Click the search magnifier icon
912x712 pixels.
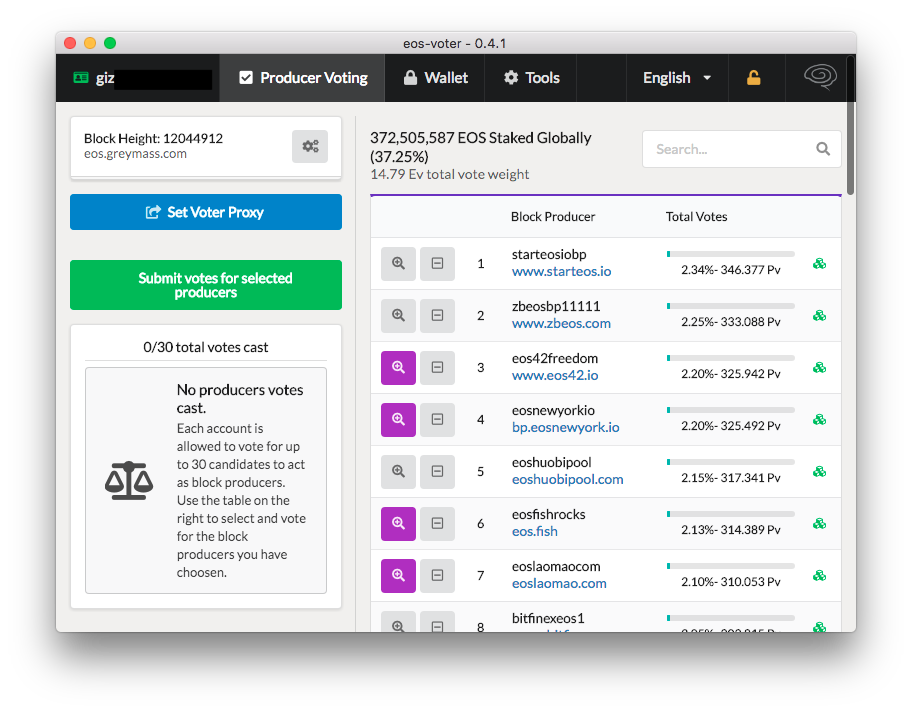tap(822, 149)
